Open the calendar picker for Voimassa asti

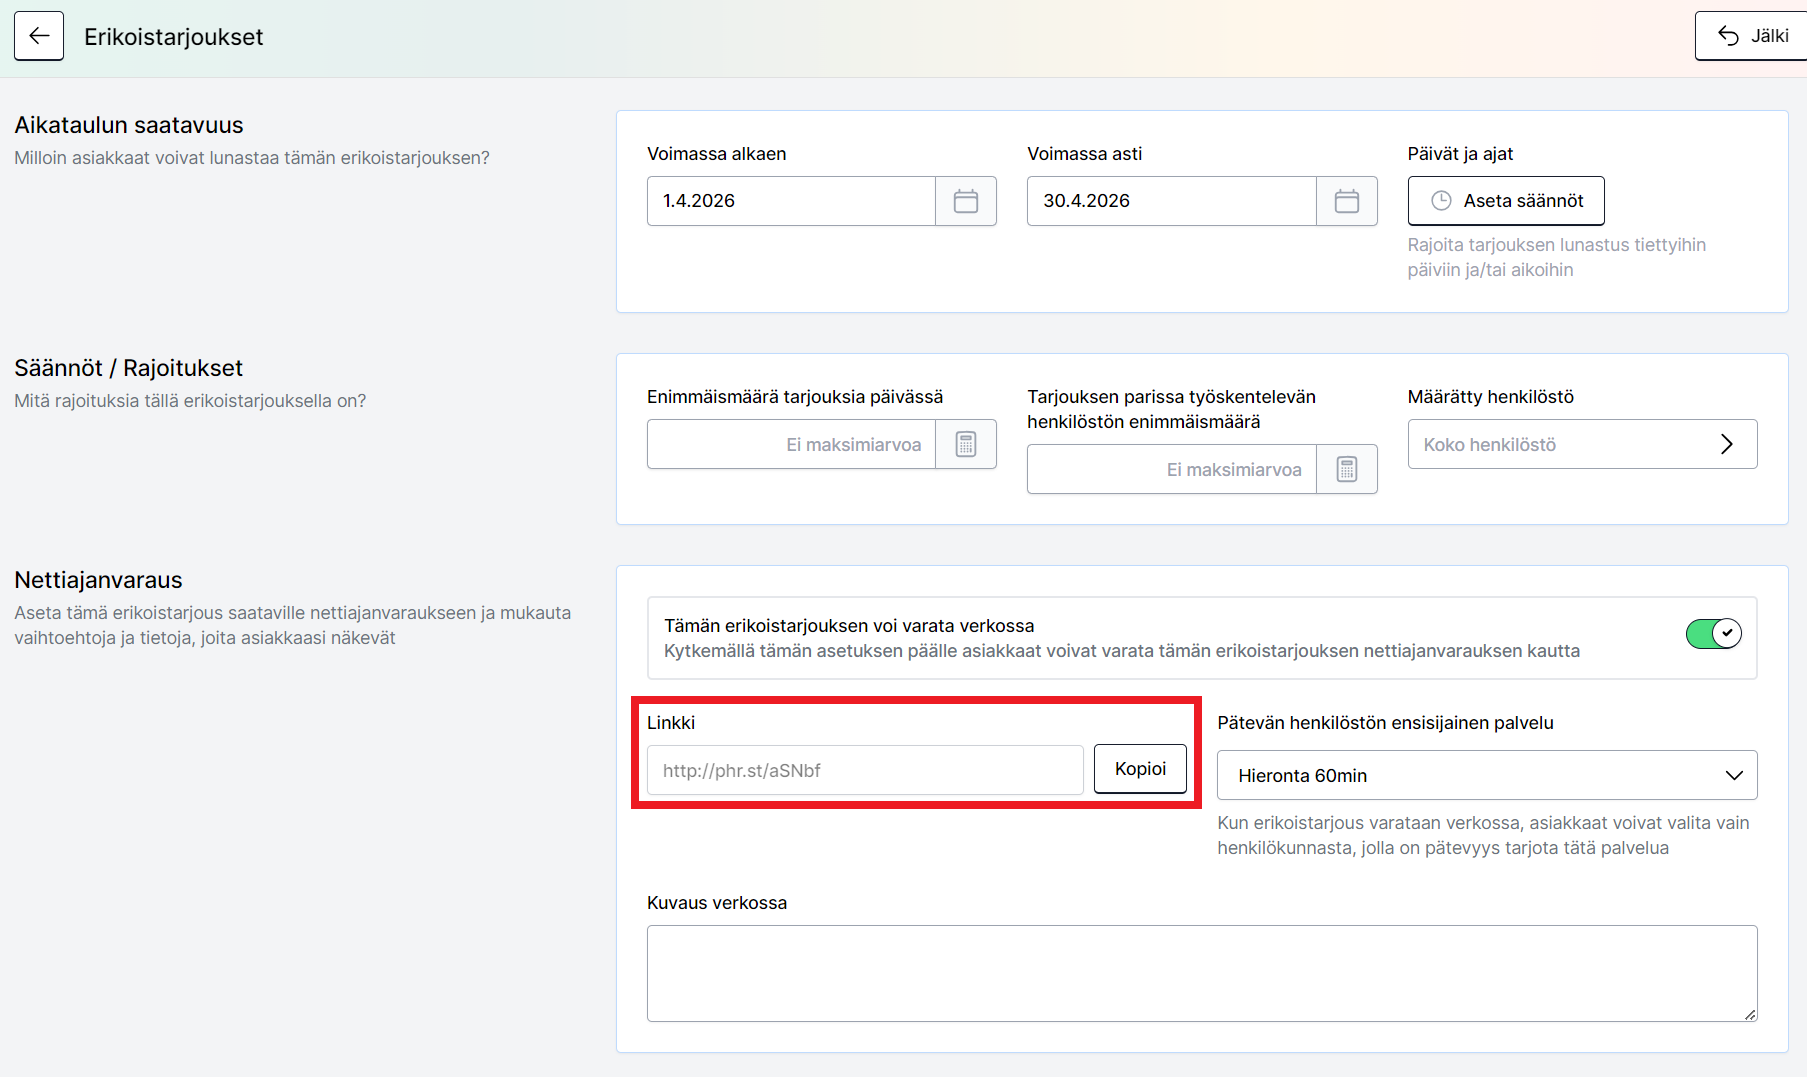pyautogui.click(x=1346, y=200)
